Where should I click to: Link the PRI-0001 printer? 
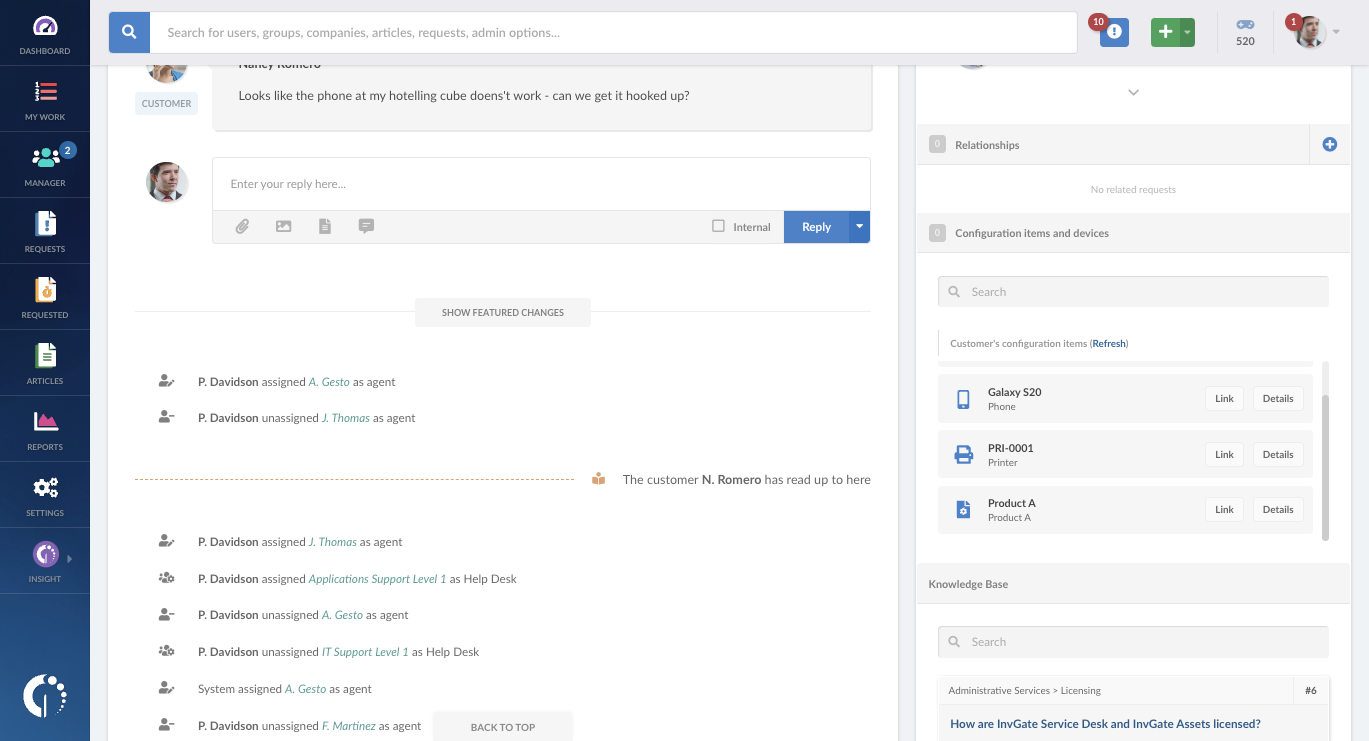point(1224,454)
